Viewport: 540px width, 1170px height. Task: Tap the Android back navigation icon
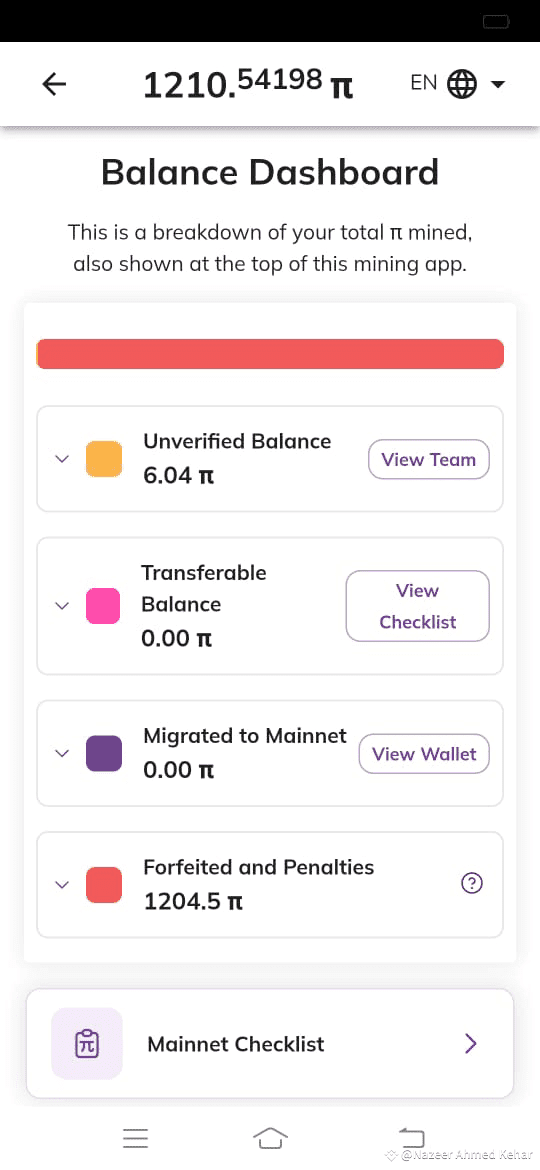coord(411,1137)
